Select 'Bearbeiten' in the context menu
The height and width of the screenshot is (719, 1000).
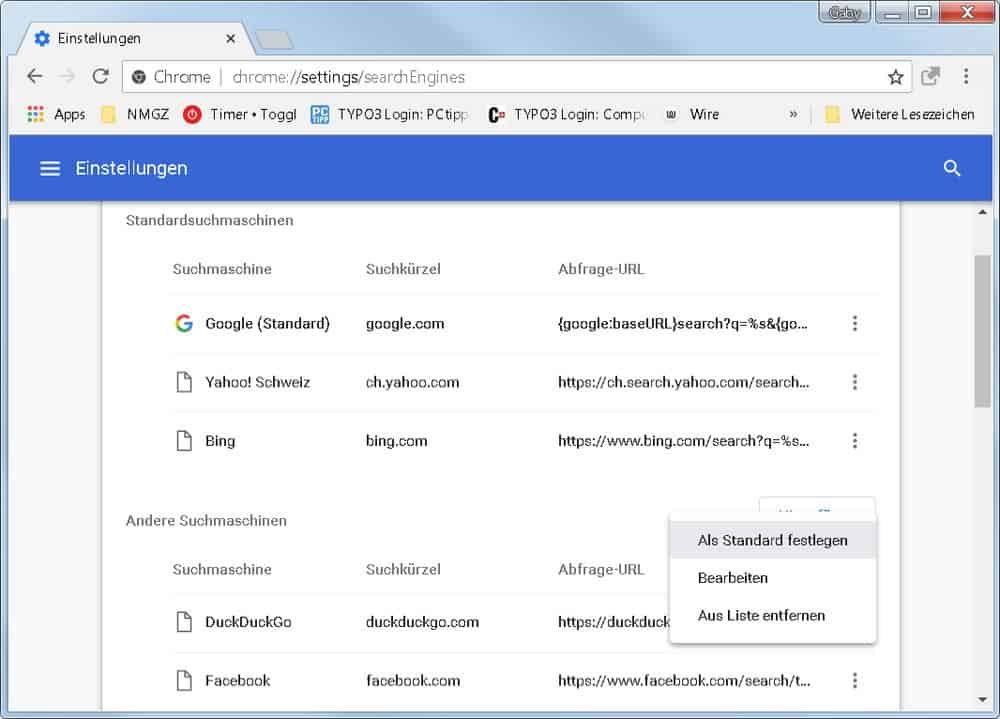tap(733, 578)
